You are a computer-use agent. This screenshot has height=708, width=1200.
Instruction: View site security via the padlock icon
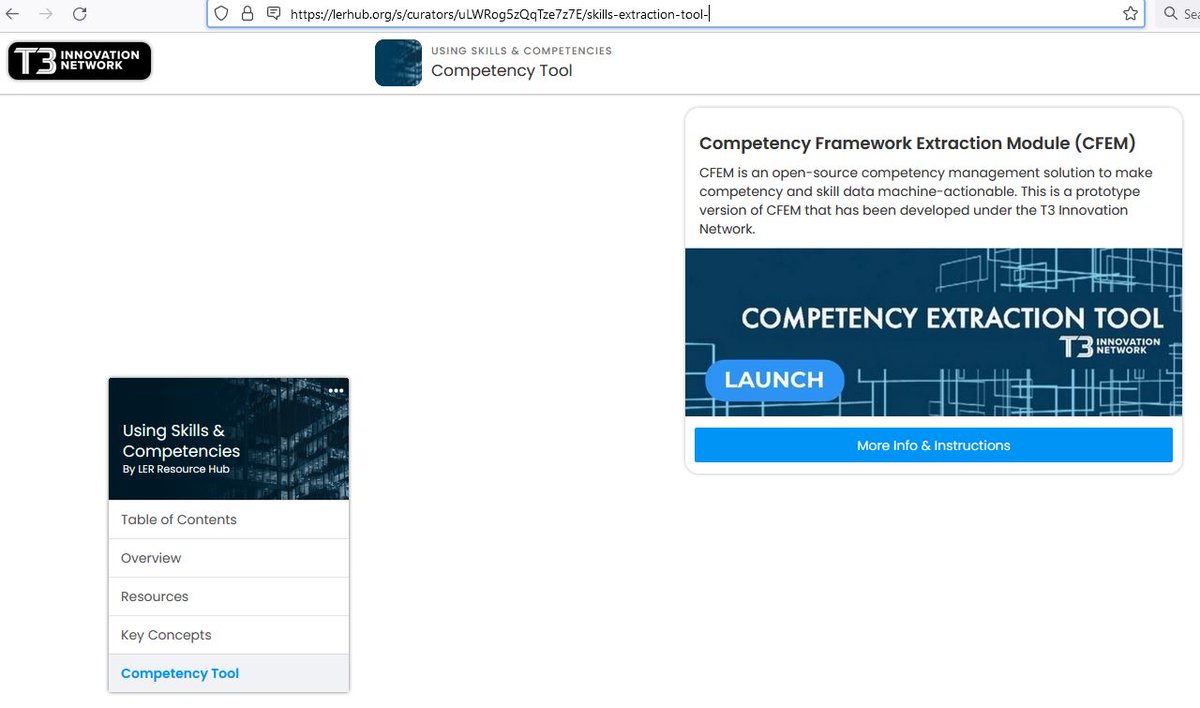coord(247,14)
